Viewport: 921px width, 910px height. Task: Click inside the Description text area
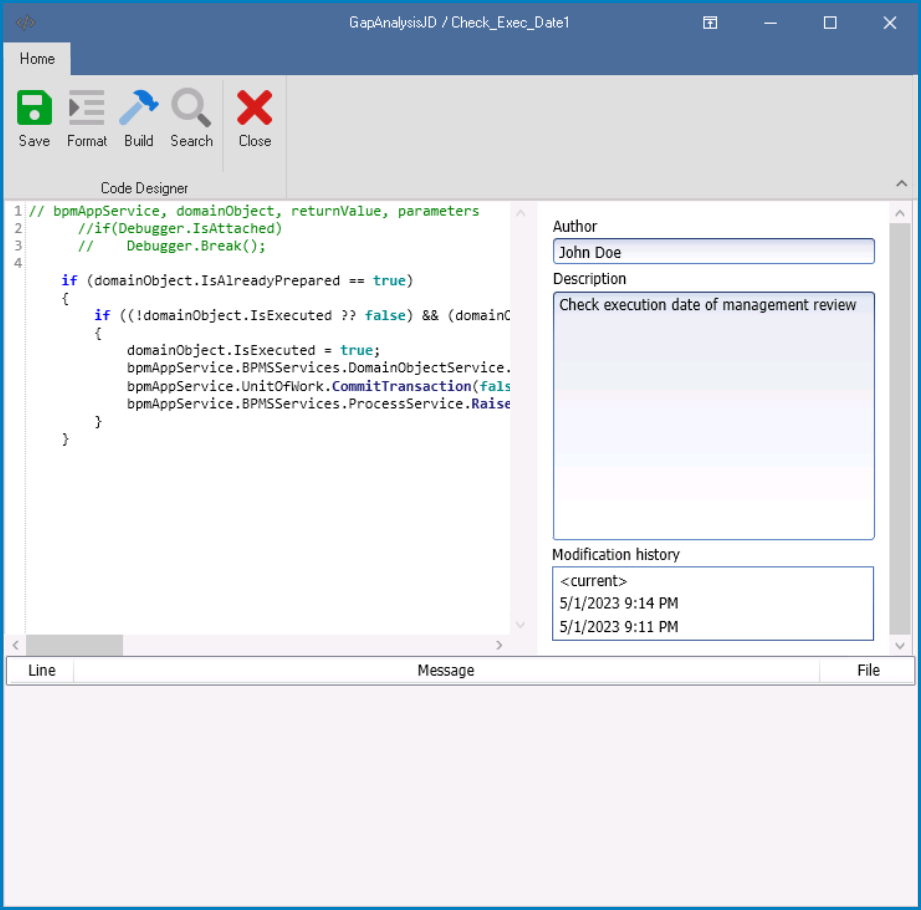[x=713, y=415]
